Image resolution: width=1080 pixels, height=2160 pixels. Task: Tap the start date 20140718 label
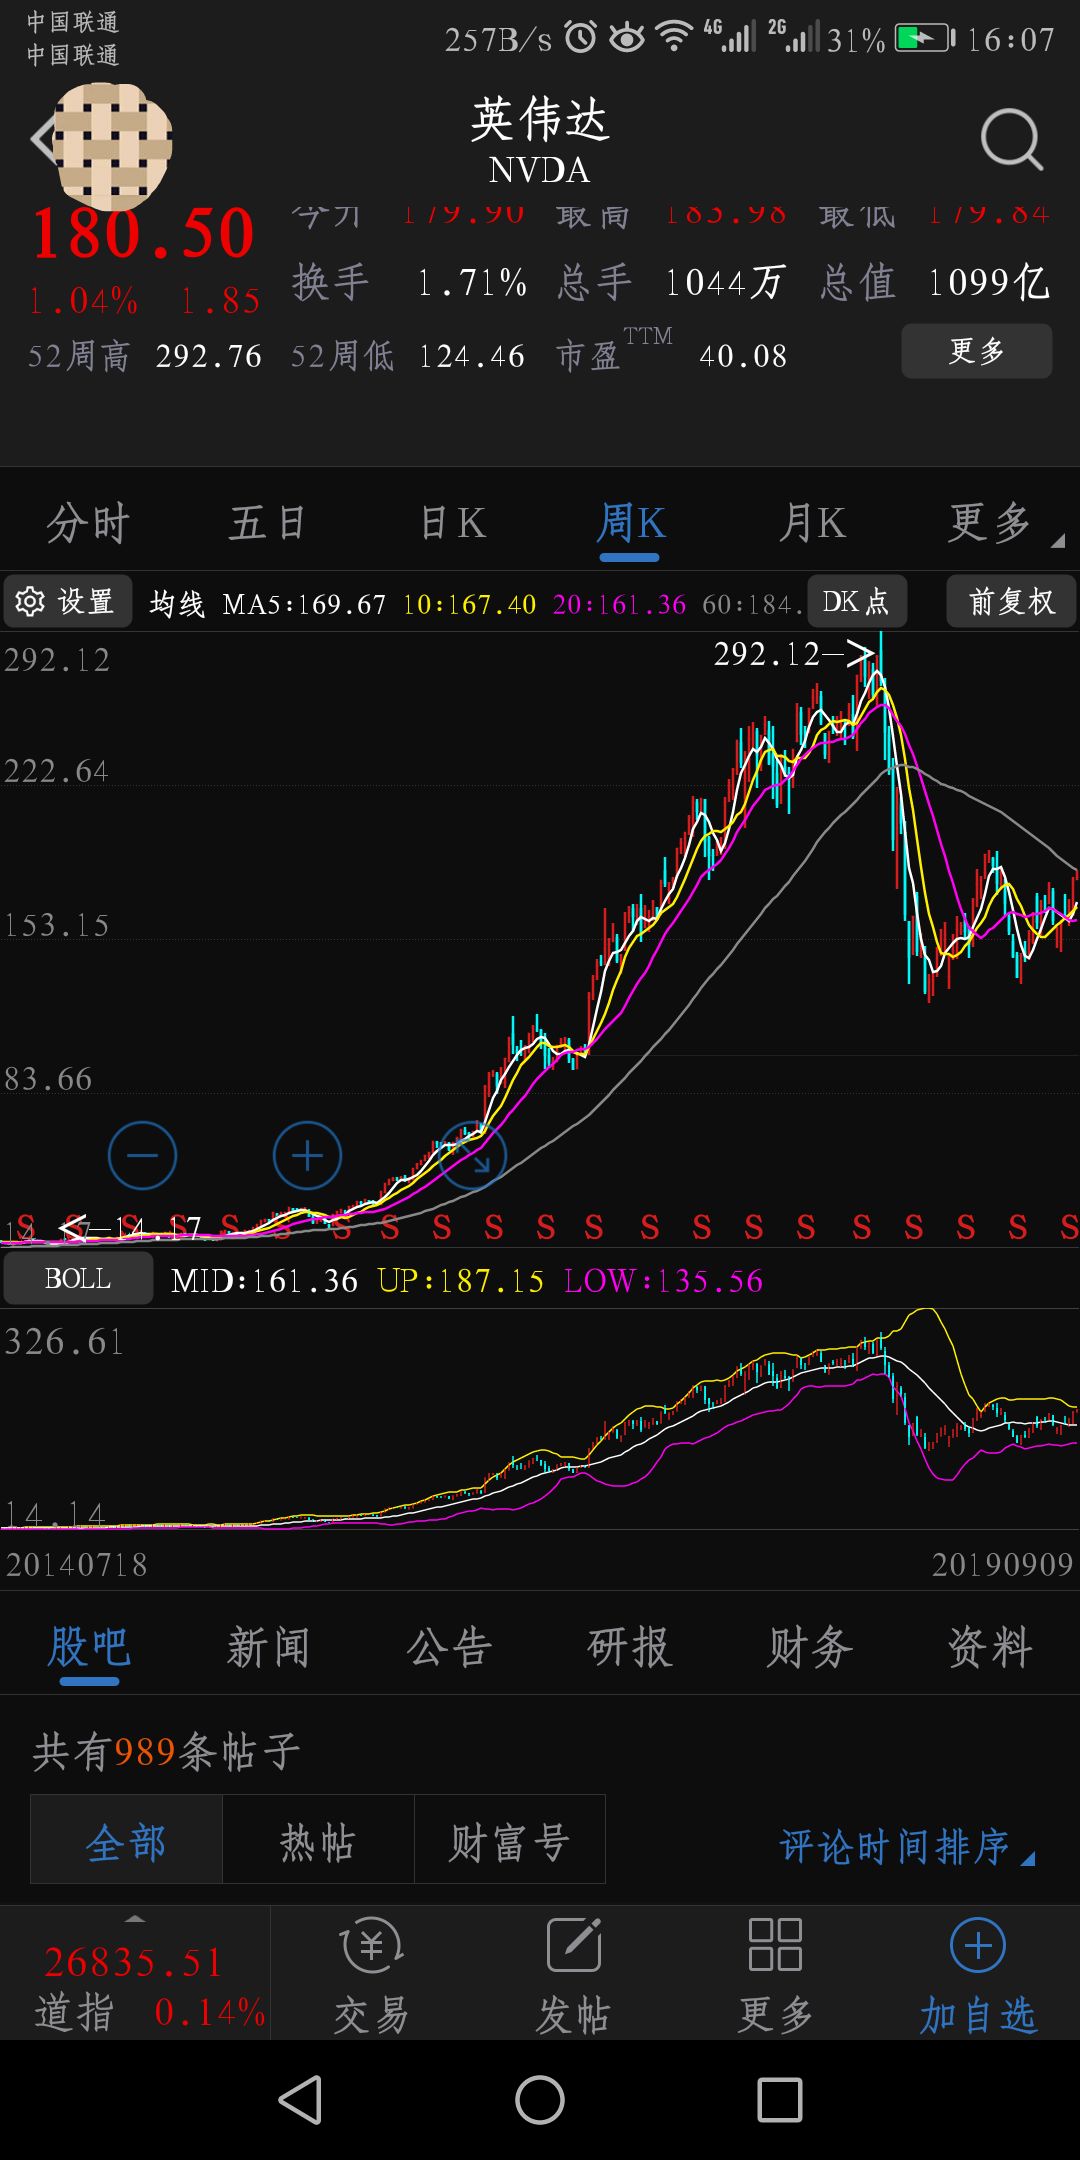coord(77,1564)
